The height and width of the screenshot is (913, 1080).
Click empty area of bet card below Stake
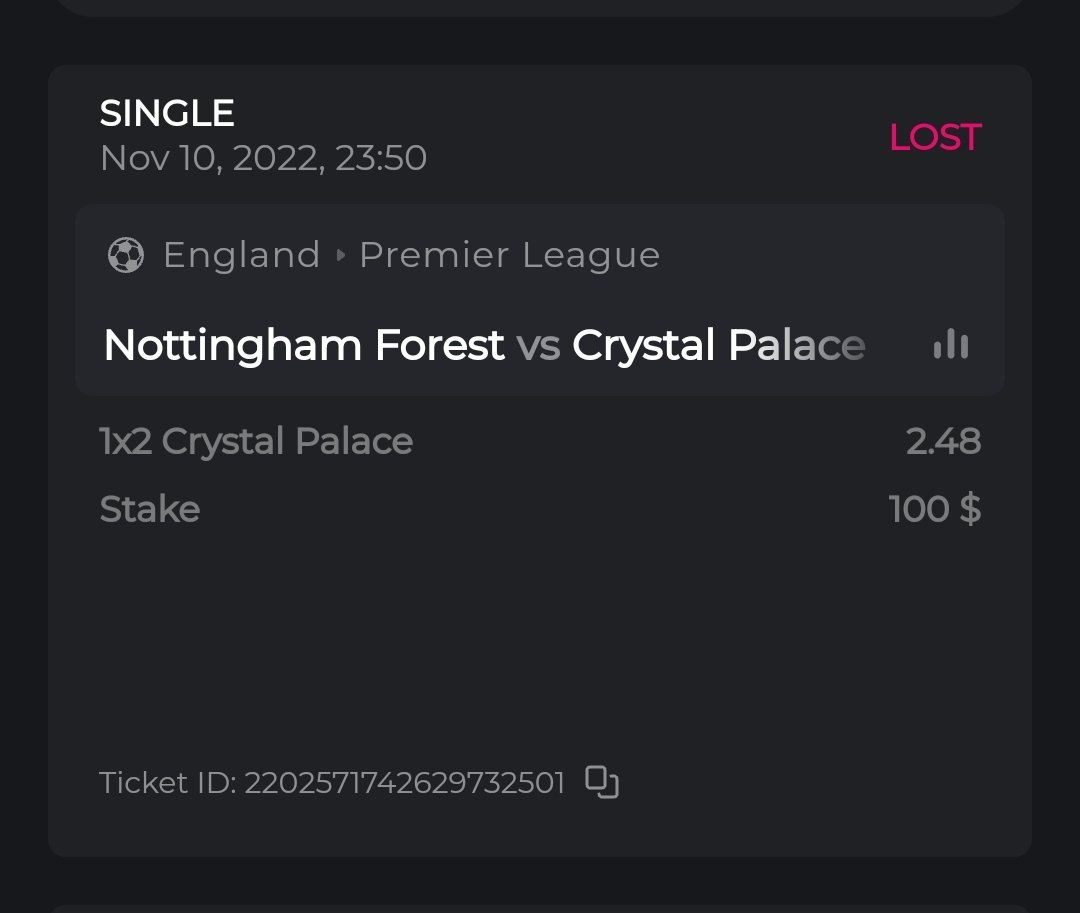540,640
